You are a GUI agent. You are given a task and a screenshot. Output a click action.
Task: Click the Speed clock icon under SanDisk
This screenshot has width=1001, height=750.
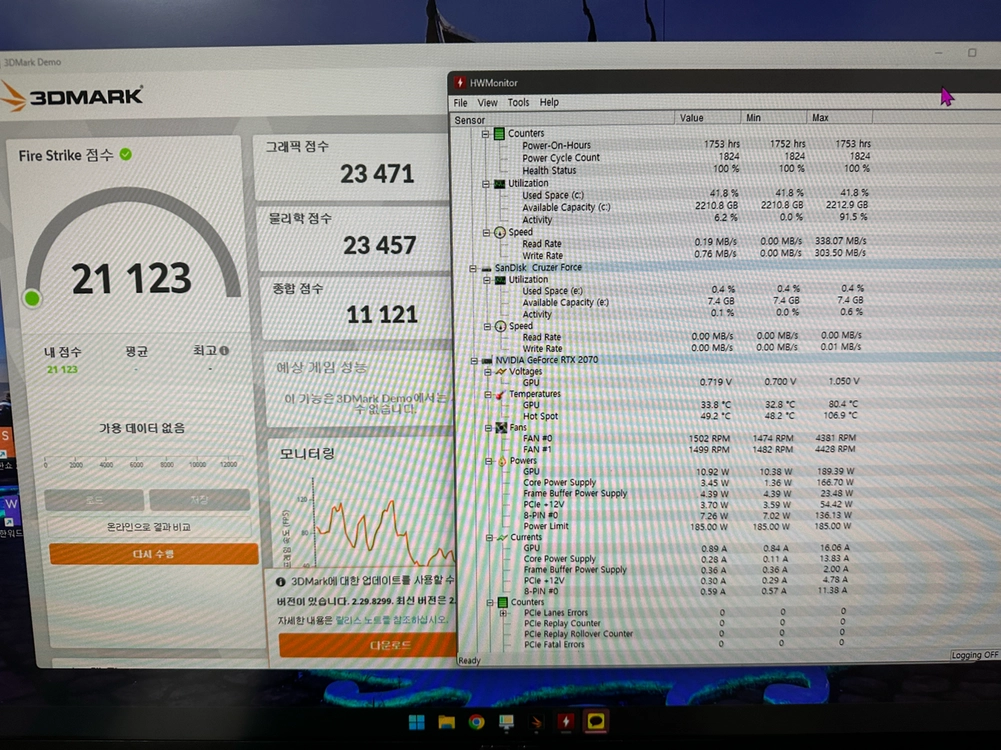click(x=500, y=327)
